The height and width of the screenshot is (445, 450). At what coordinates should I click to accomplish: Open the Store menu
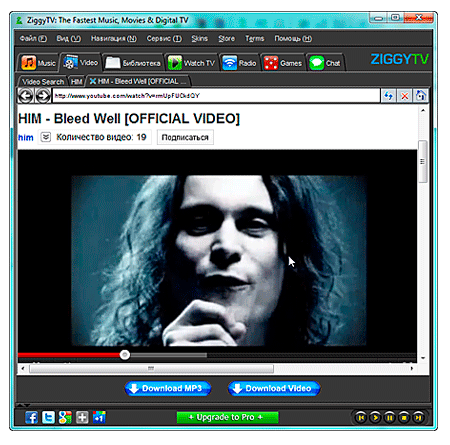click(226, 39)
